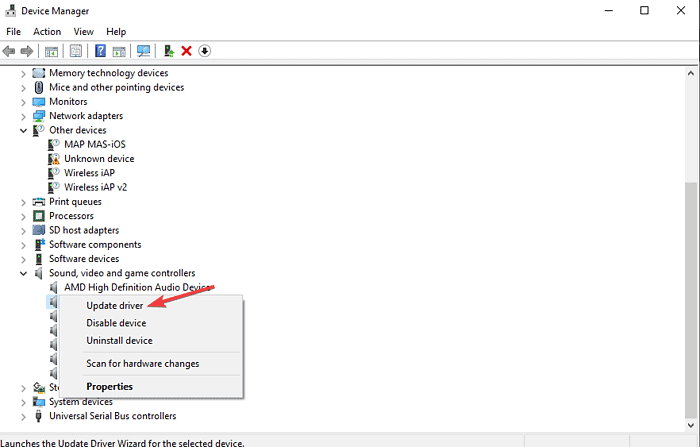The image size is (700, 447).
Task: Select Disable device in context menu
Action: 116,323
